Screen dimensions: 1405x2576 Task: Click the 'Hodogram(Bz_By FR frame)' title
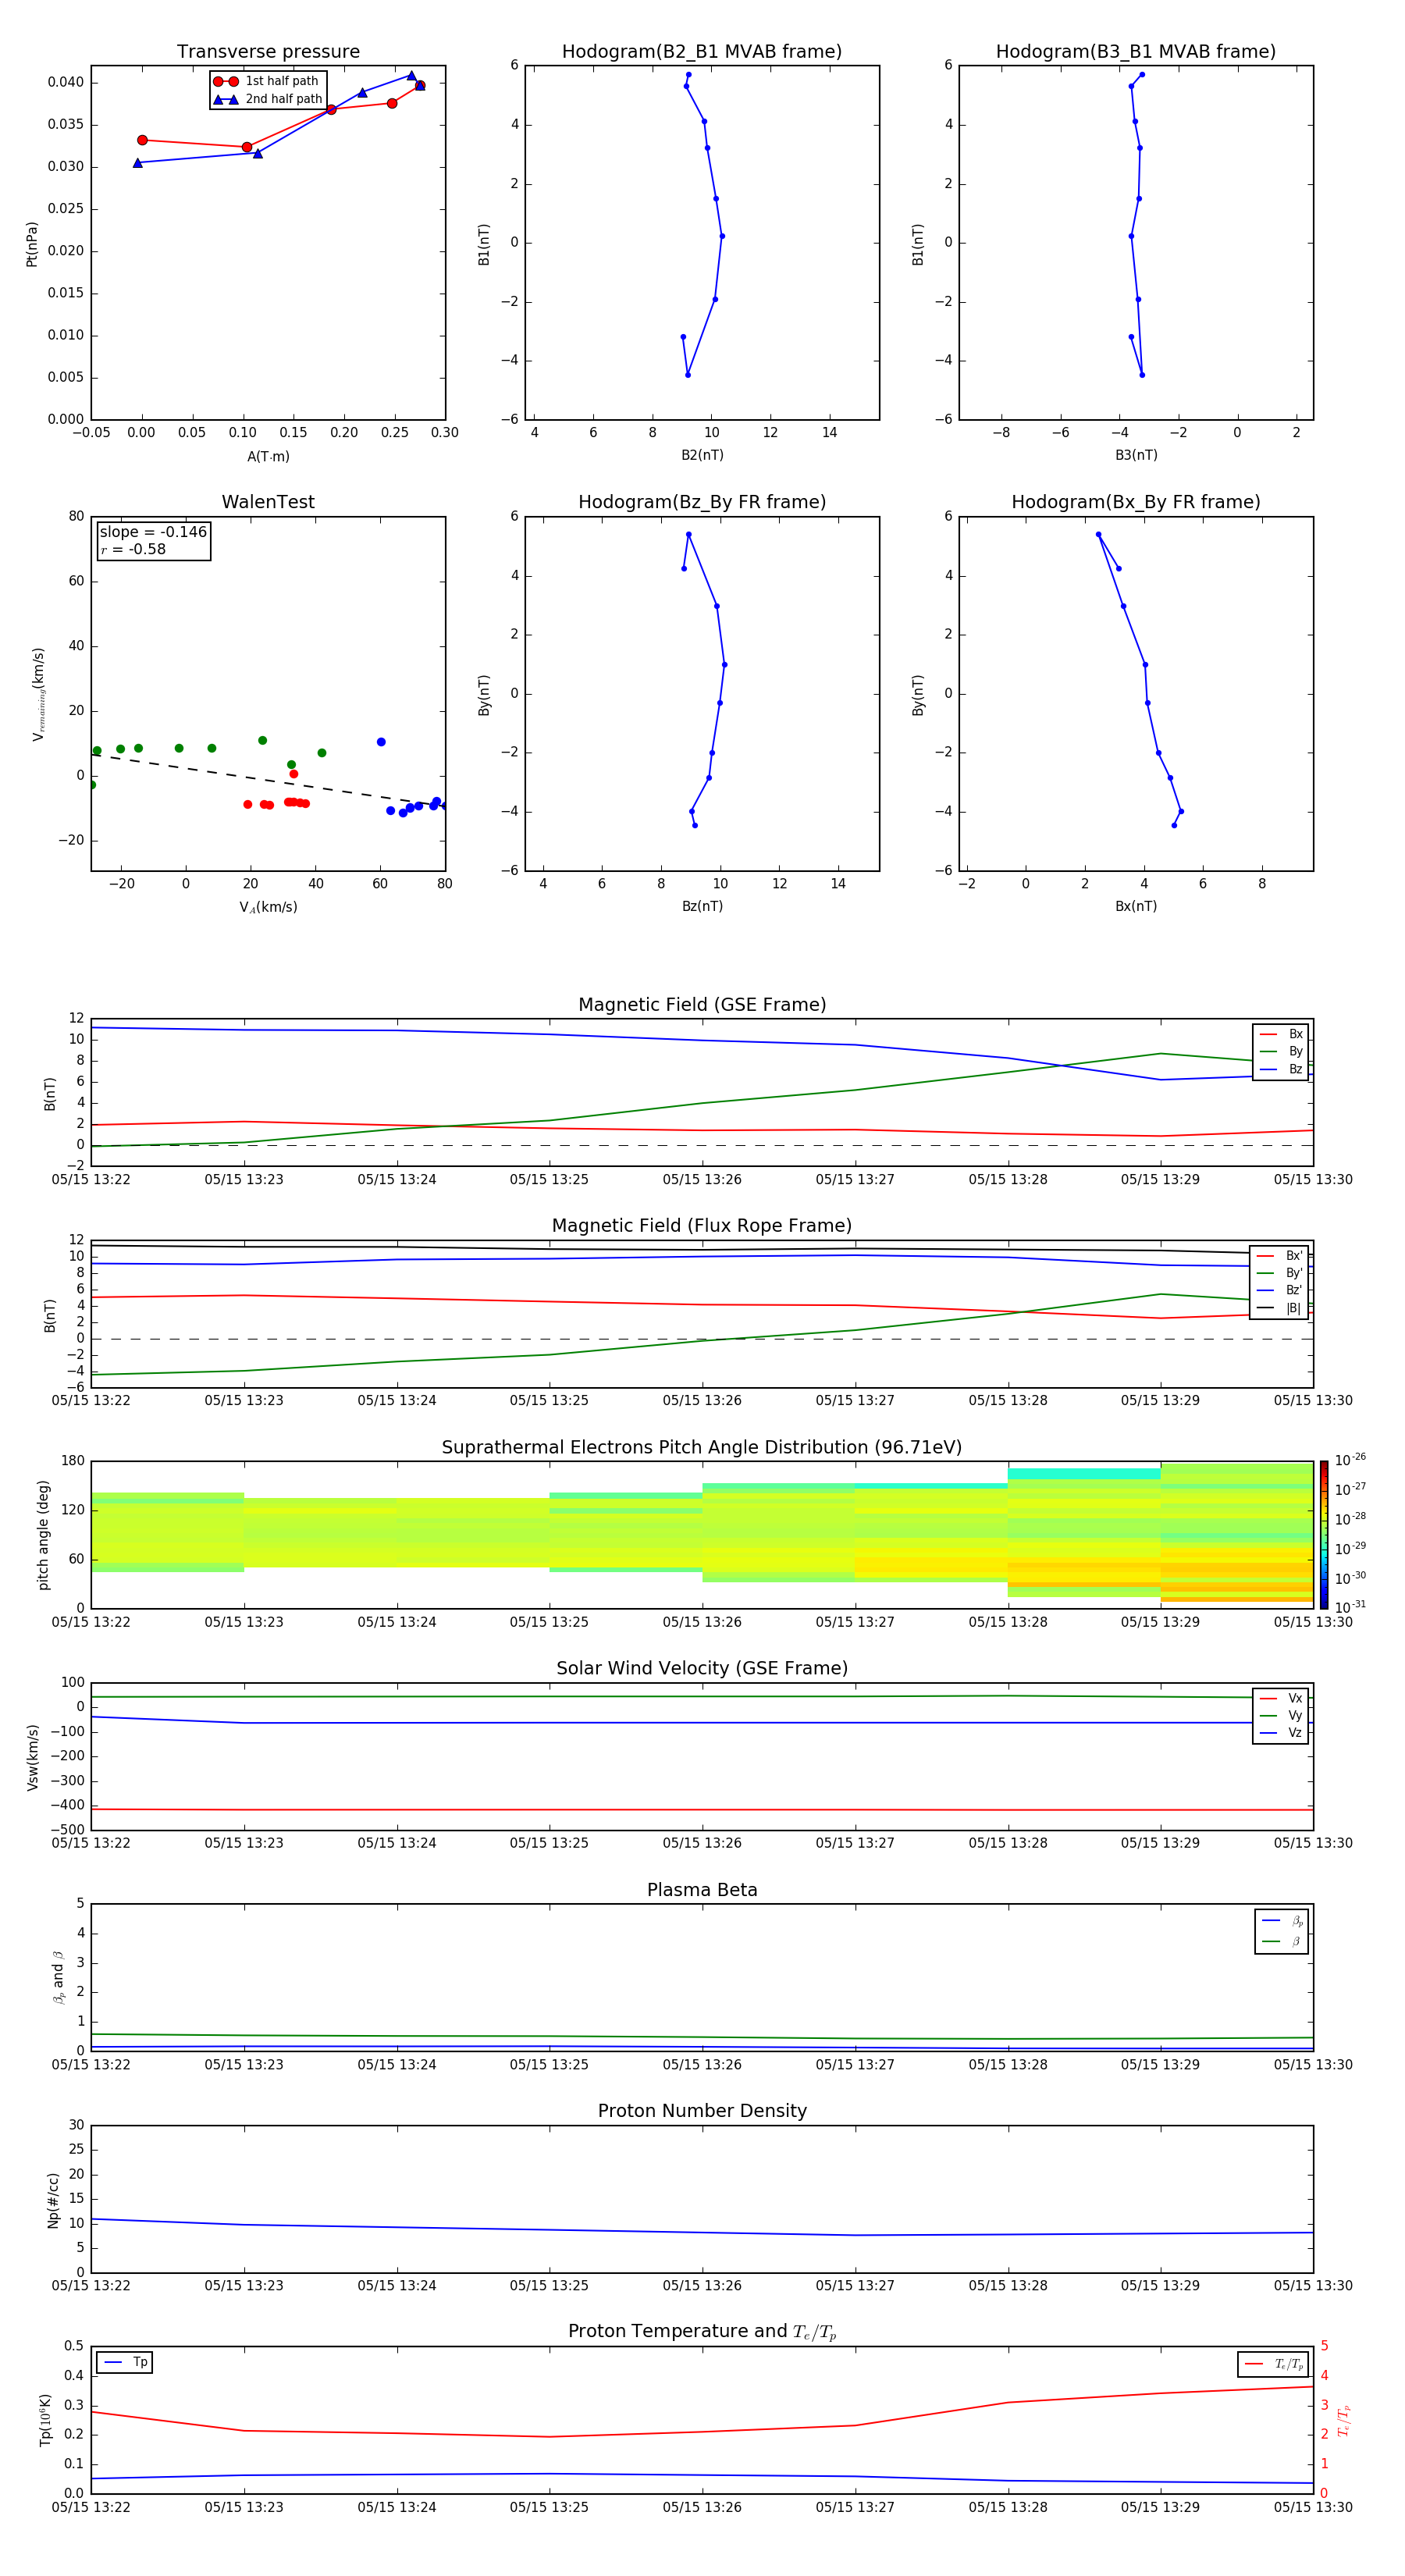click(x=702, y=502)
